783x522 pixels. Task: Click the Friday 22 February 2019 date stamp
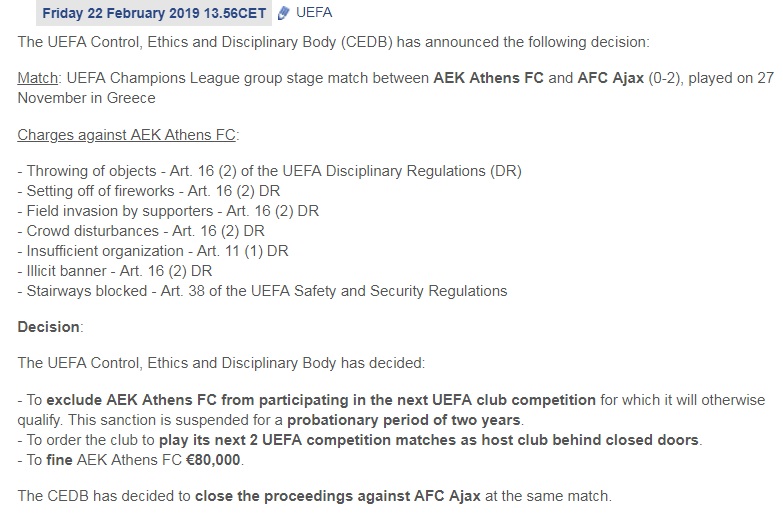(x=154, y=13)
